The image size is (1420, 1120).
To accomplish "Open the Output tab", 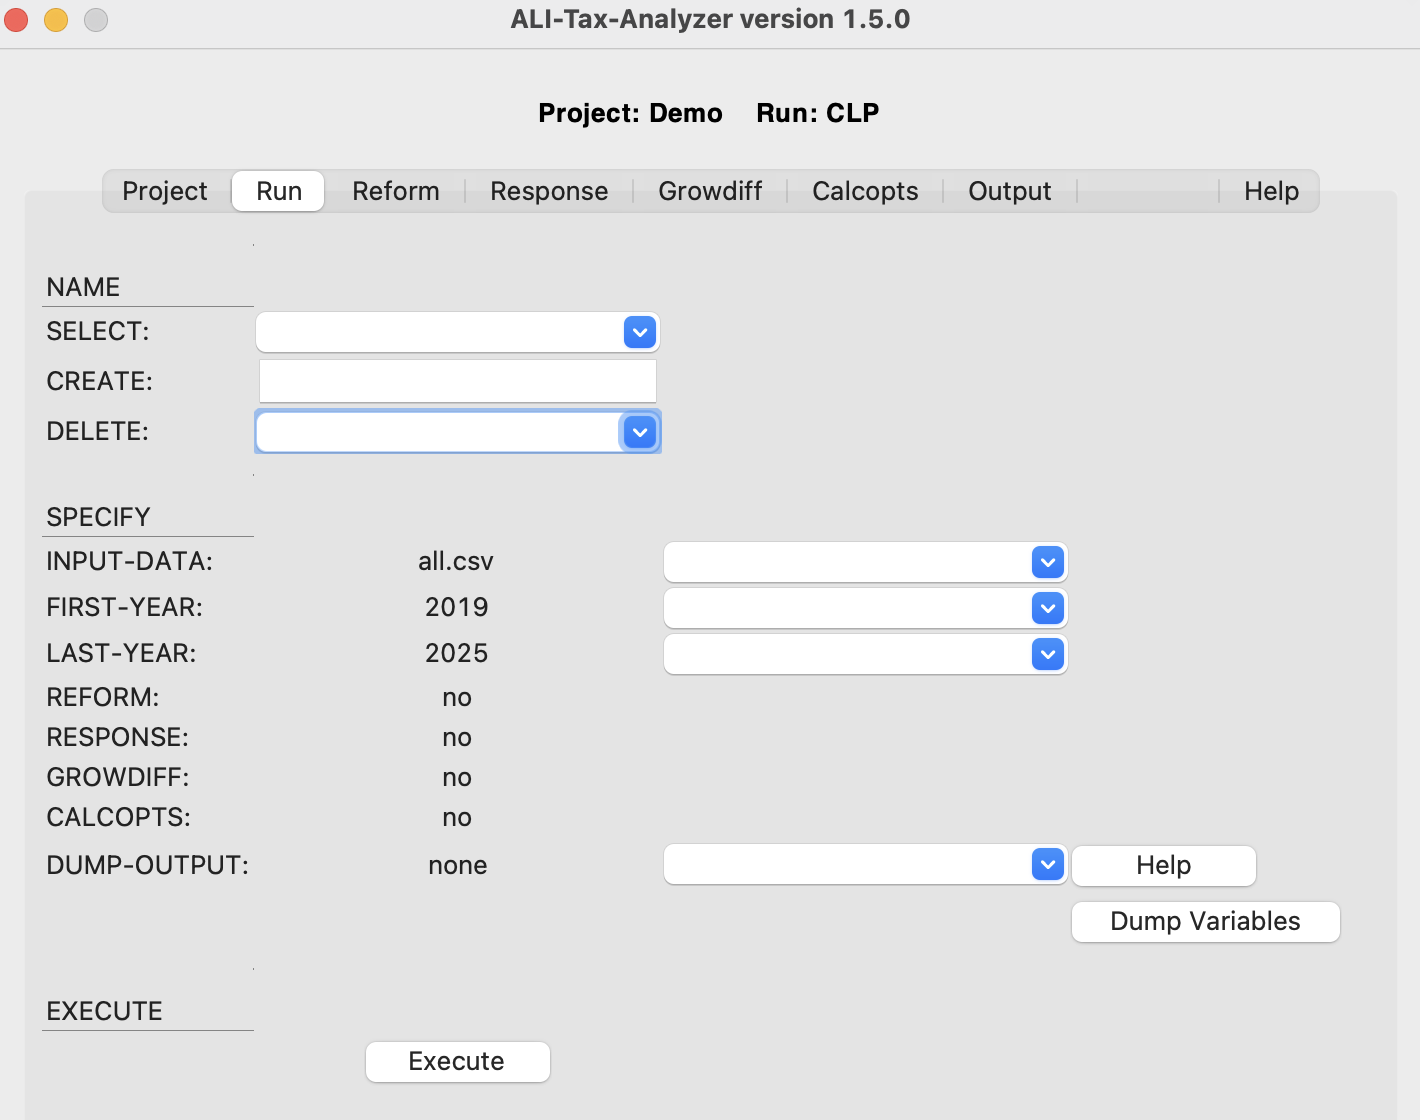I will click(x=1009, y=190).
